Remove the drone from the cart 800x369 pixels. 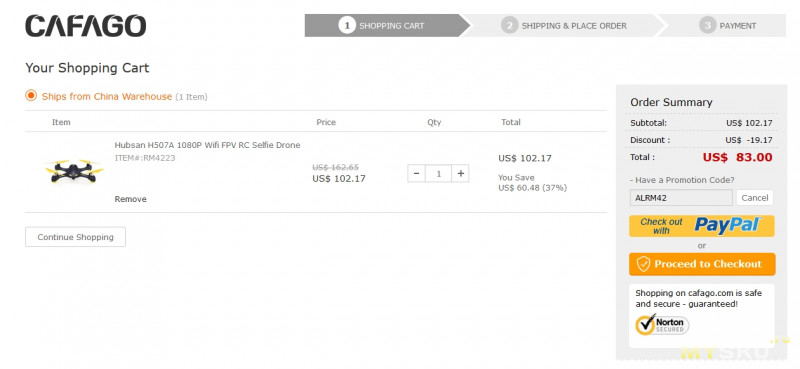click(x=130, y=199)
